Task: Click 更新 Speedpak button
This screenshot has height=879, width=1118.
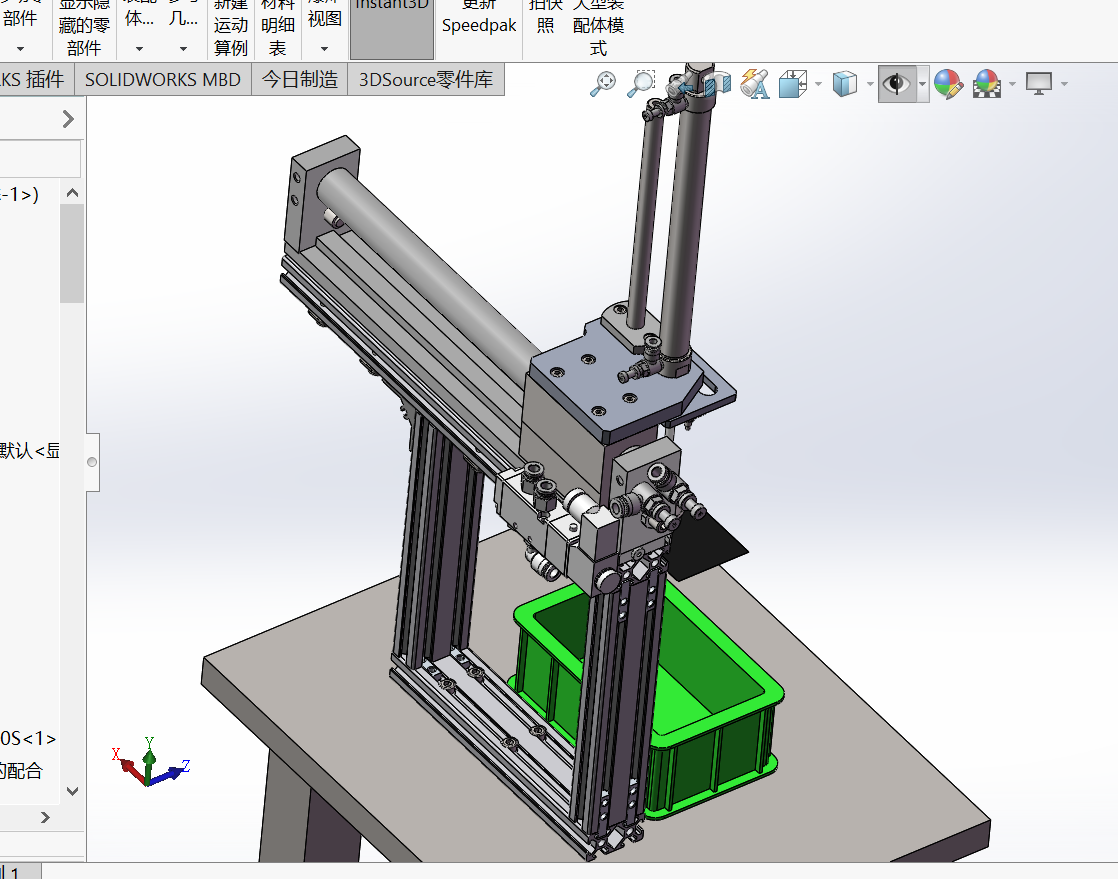Action: pyautogui.click(x=478, y=19)
